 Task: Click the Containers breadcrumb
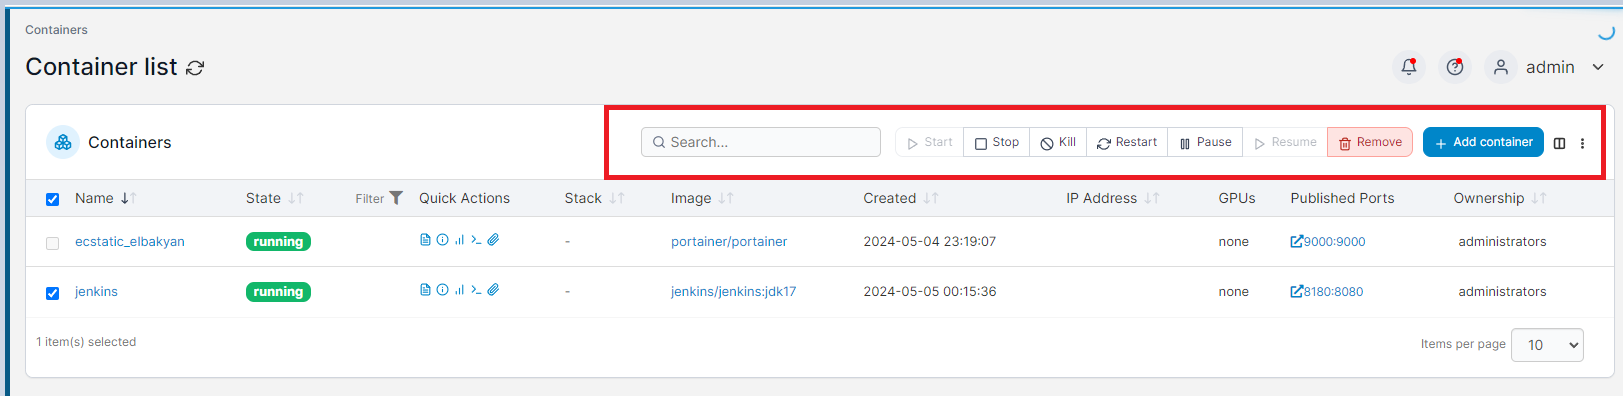click(56, 30)
